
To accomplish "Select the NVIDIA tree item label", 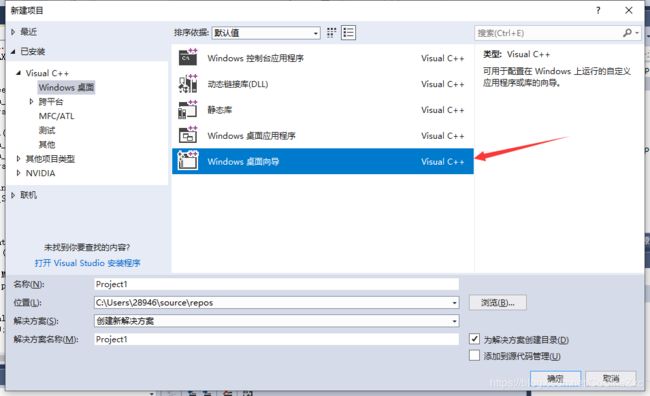I will (x=40, y=173).
